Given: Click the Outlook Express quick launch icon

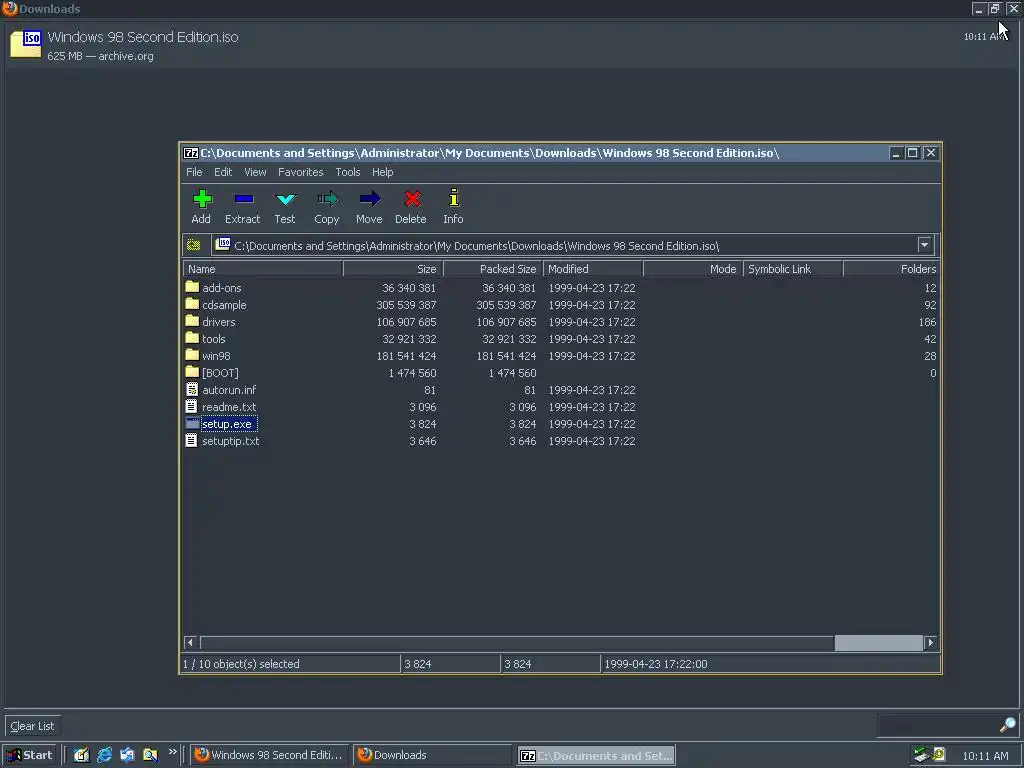Looking at the screenshot, I should click(127, 755).
